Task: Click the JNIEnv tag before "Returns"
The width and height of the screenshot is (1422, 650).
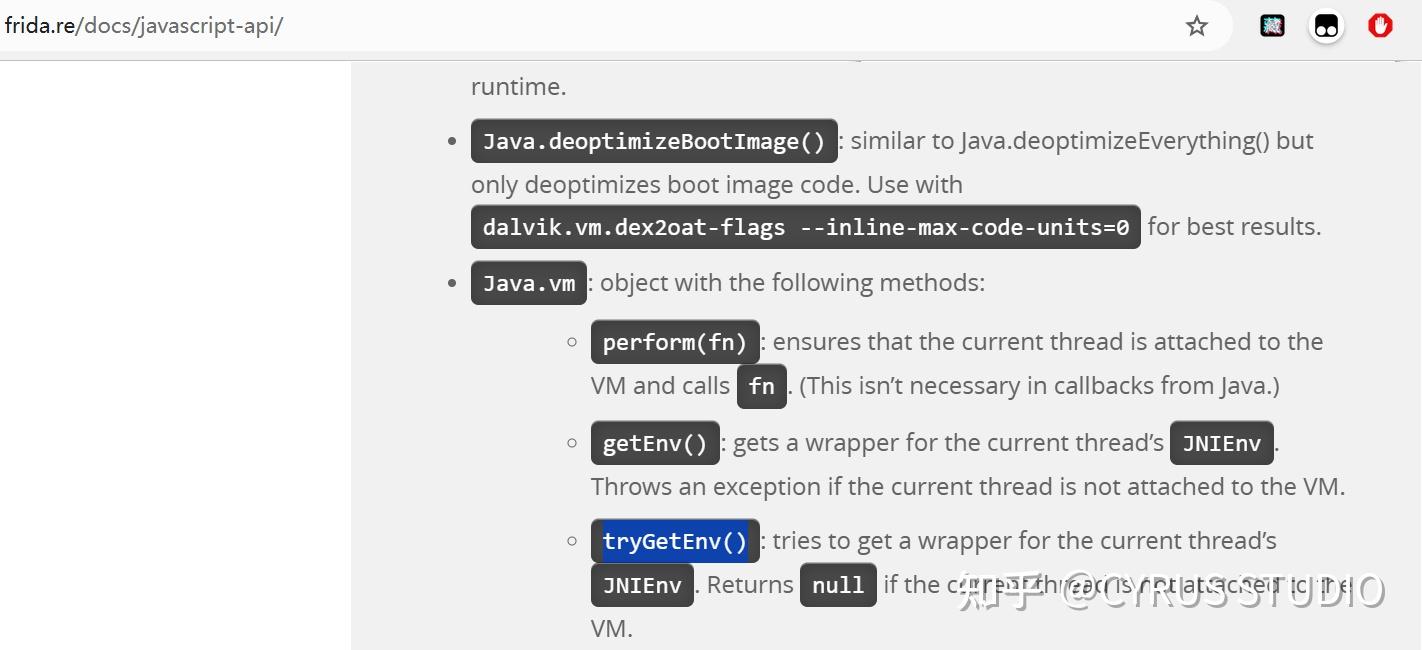Action: tap(641, 585)
